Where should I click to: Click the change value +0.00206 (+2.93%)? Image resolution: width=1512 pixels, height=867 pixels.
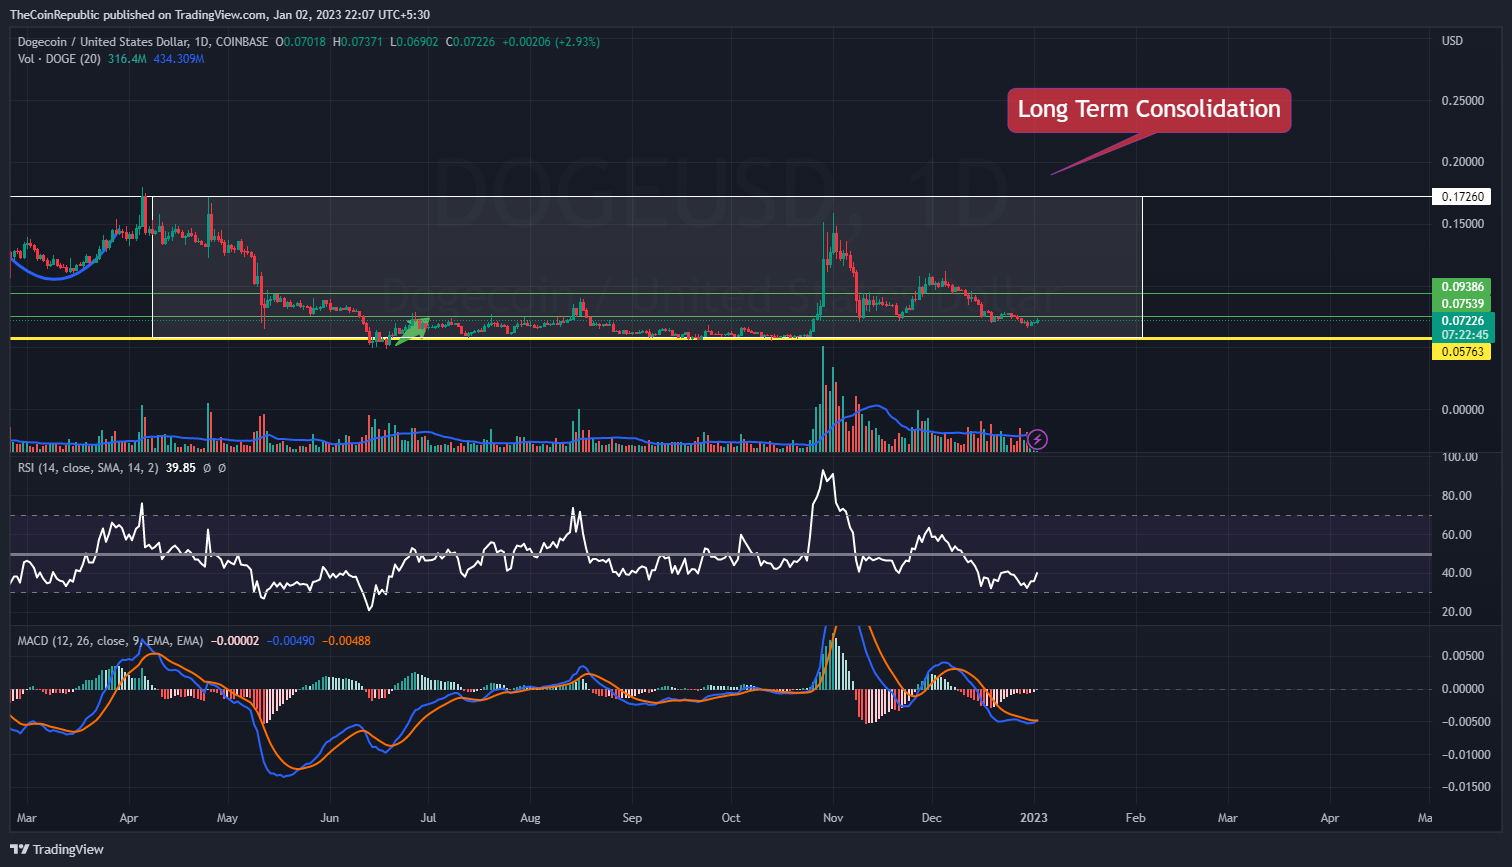point(550,41)
